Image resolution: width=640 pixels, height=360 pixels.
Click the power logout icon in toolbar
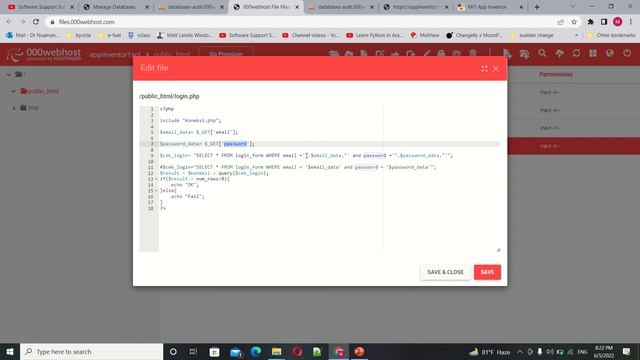click(627, 53)
